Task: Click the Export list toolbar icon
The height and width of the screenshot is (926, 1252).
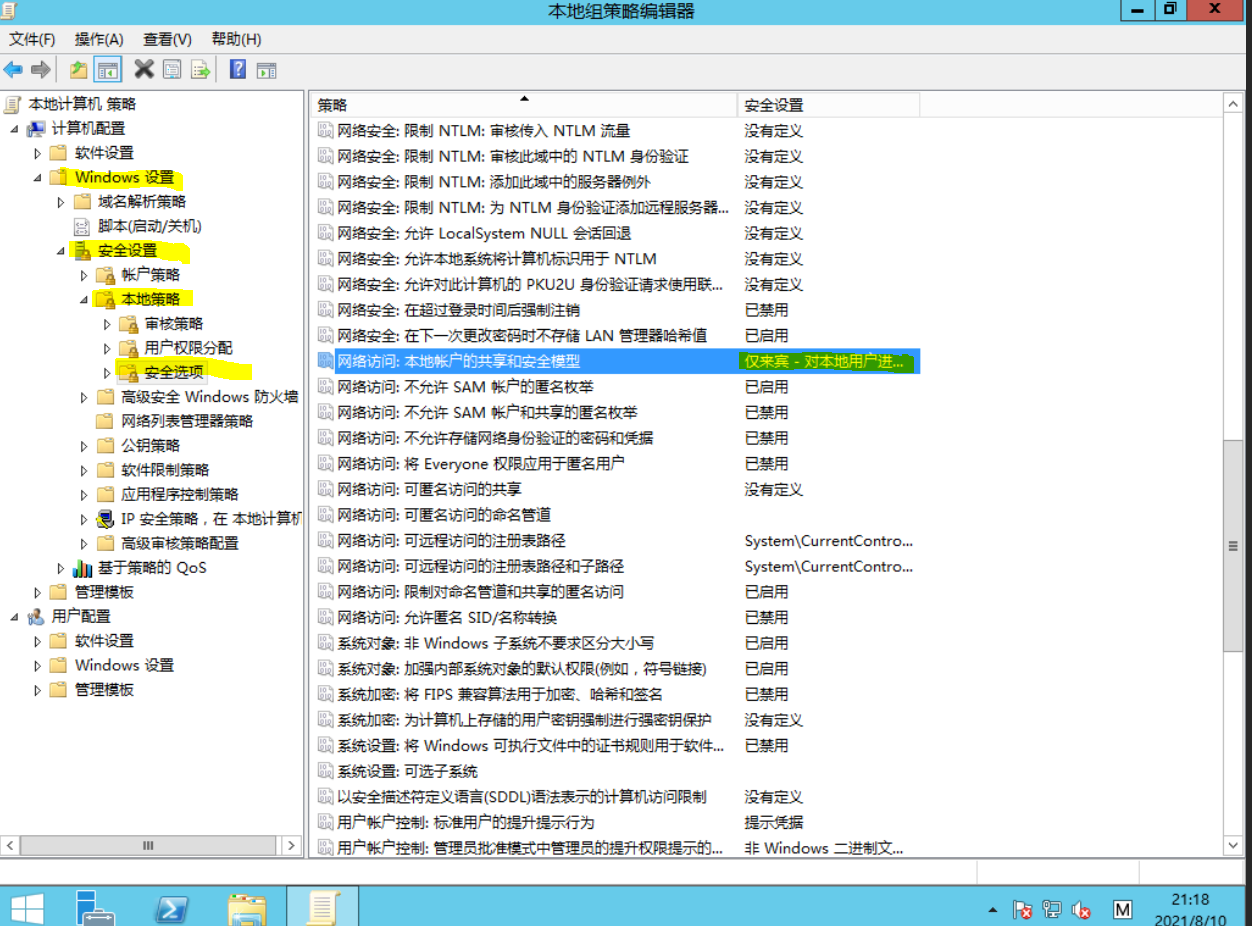Action: click(x=200, y=69)
